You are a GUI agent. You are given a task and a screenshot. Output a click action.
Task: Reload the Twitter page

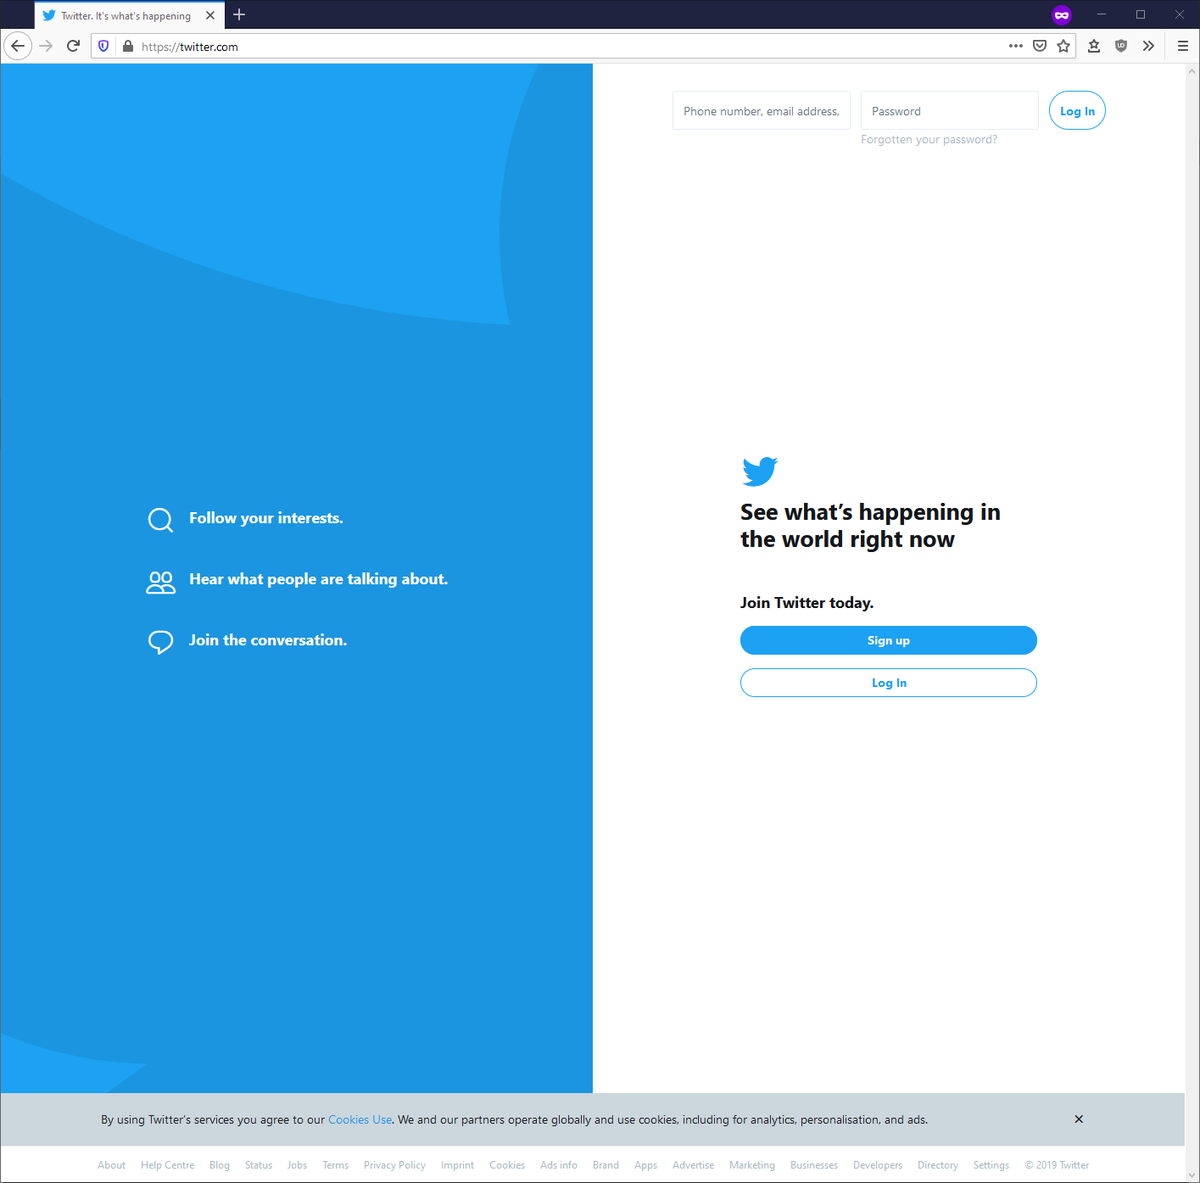[73, 46]
